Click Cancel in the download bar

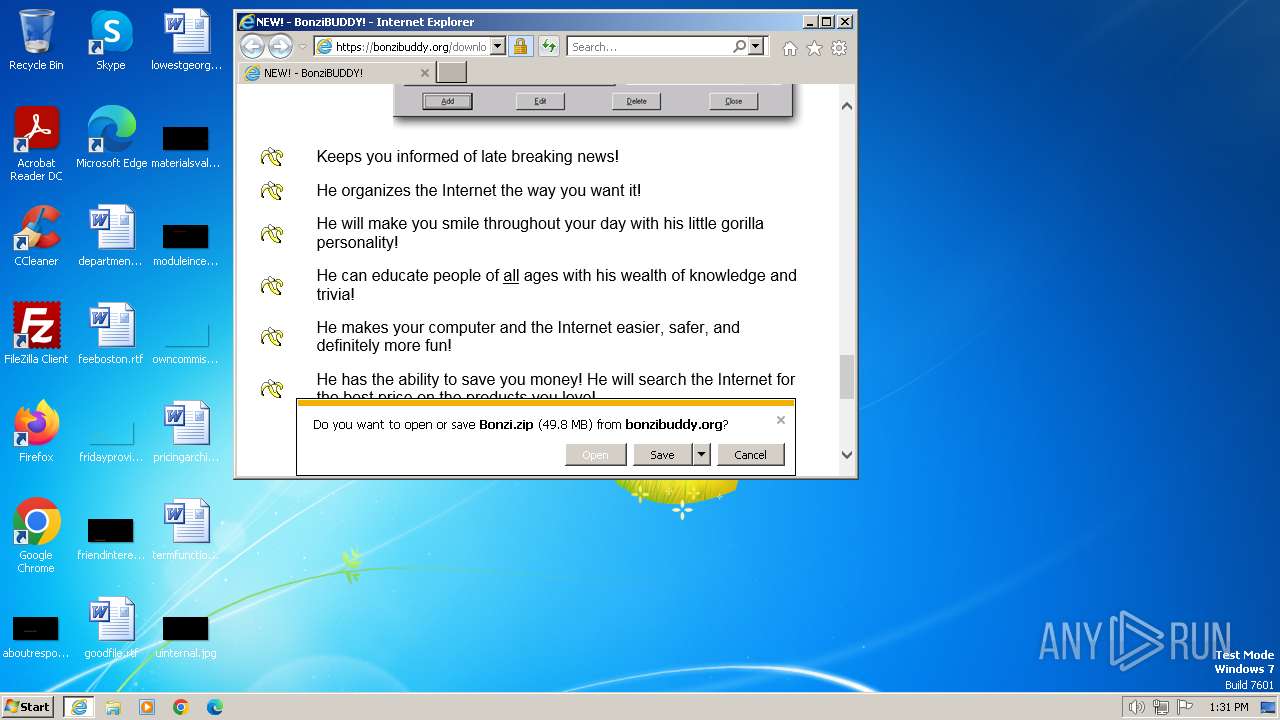pyautogui.click(x=750, y=455)
